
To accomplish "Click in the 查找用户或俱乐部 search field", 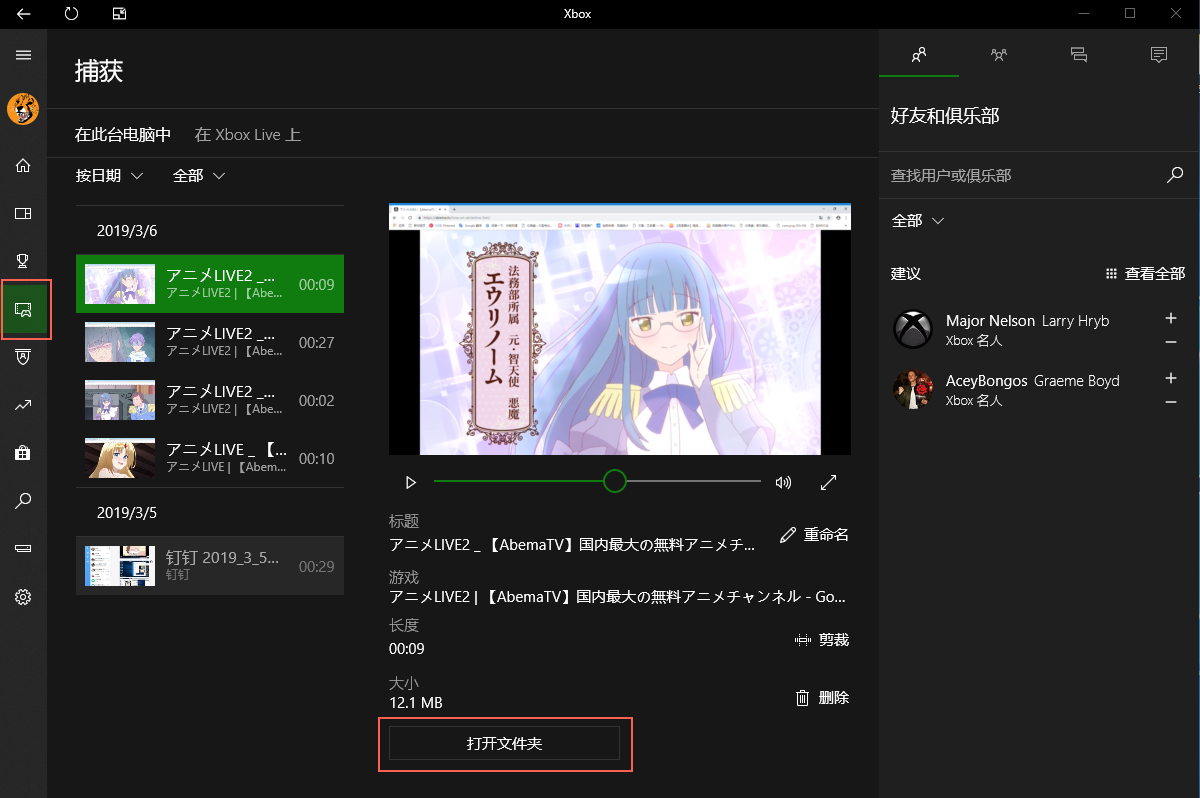I will pos(1024,175).
